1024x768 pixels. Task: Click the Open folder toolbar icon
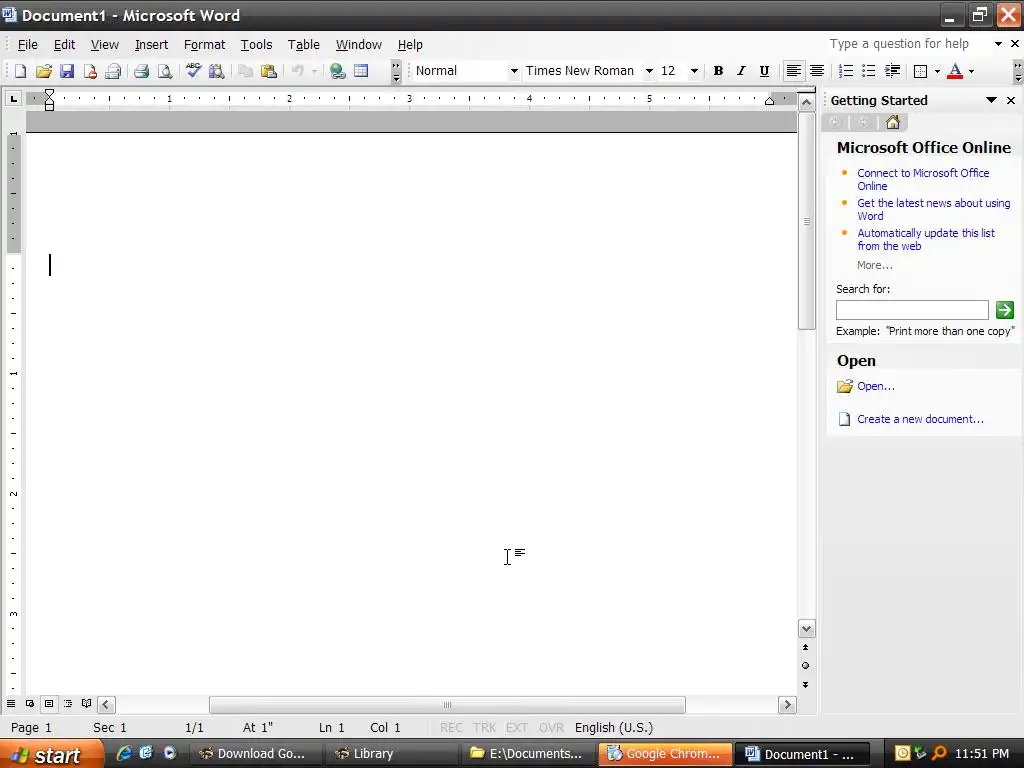[x=44, y=71]
